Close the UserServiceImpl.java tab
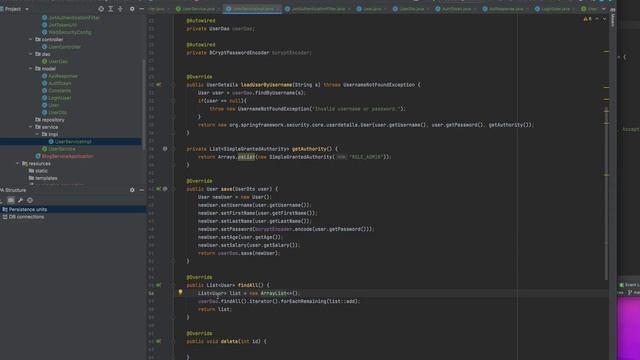This screenshot has width=640, height=360. pyautogui.click(x=278, y=9)
